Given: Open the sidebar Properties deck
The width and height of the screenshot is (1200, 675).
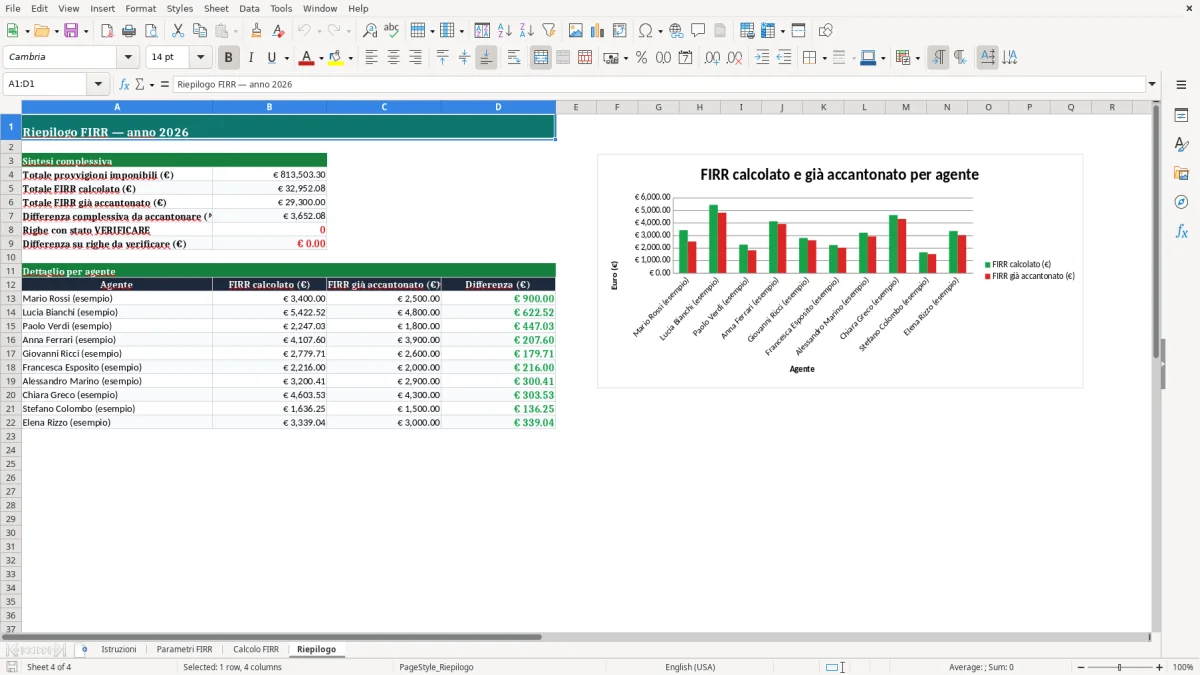Looking at the screenshot, I should [x=1181, y=115].
